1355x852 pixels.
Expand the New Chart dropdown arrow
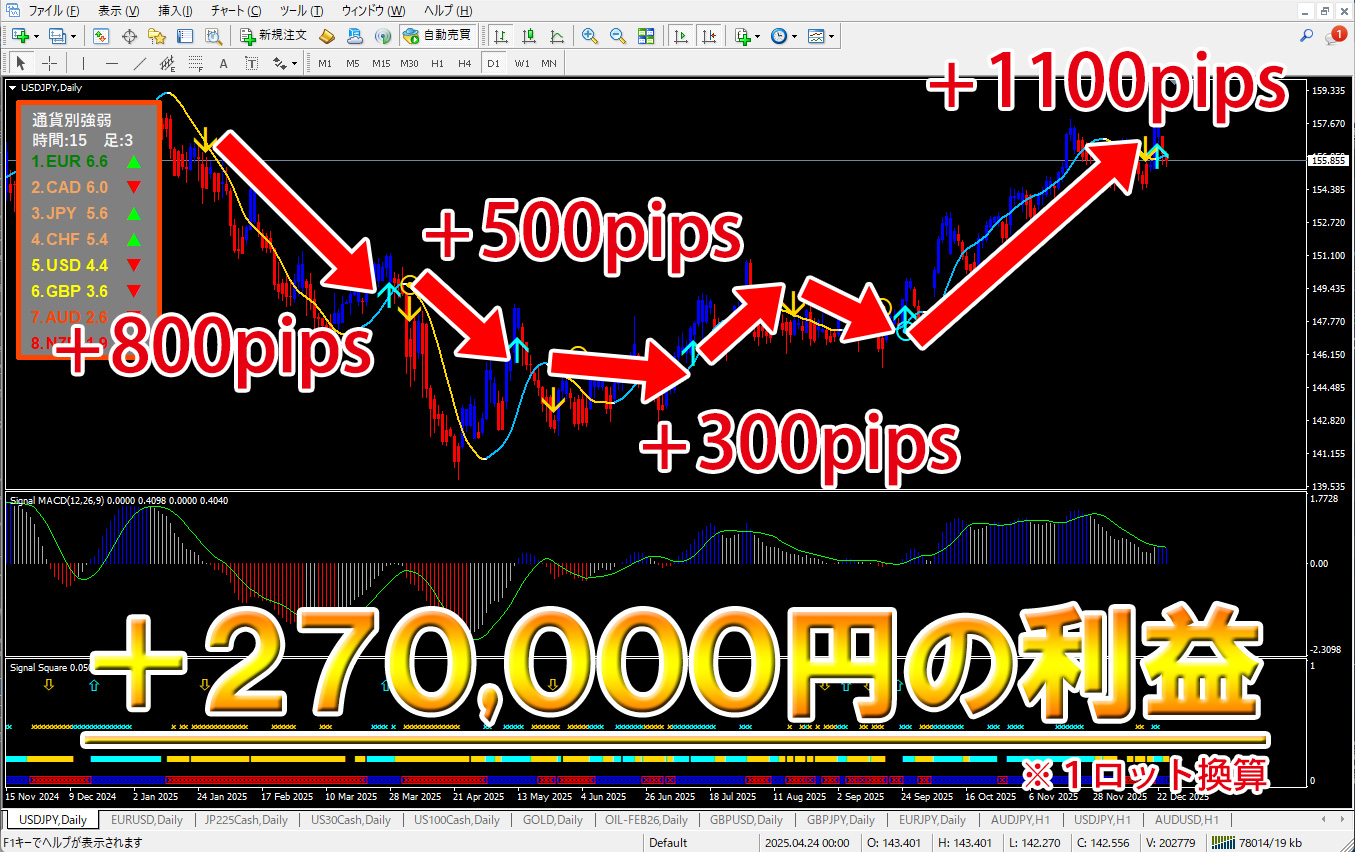click(36, 36)
